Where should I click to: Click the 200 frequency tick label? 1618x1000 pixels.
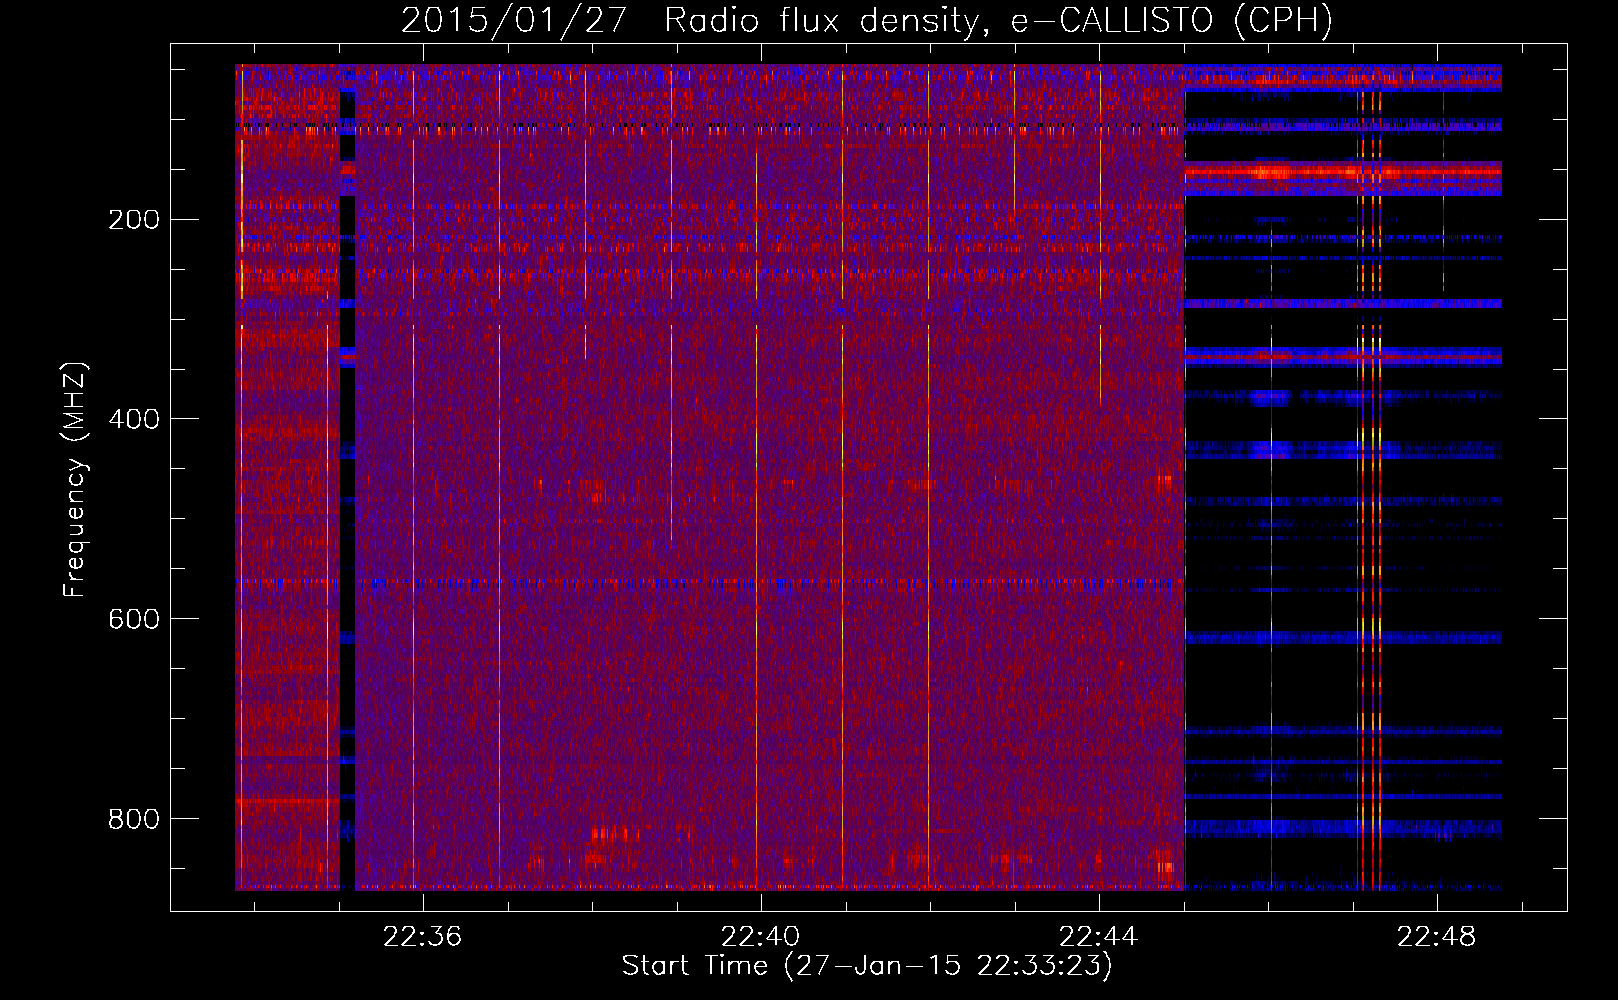(134, 220)
